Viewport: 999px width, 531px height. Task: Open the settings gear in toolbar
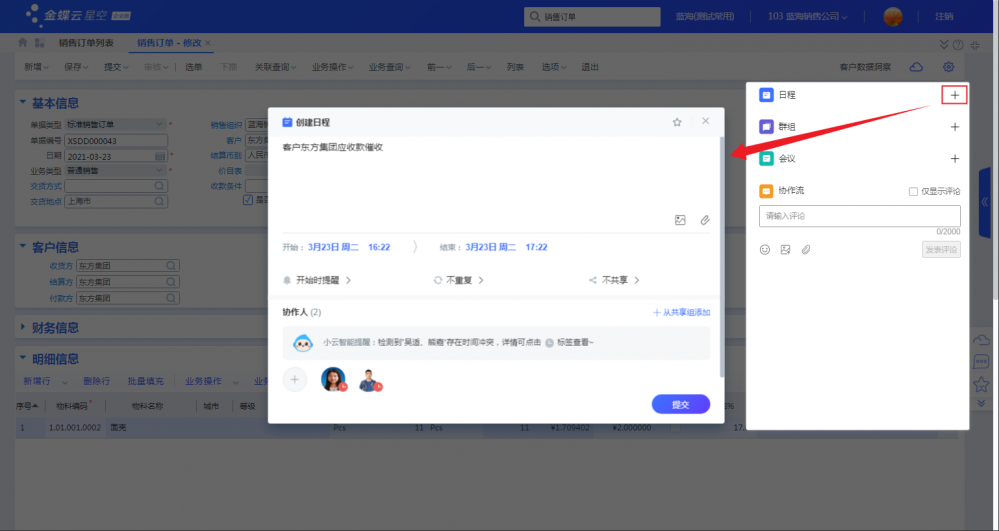[x=949, y=67]
